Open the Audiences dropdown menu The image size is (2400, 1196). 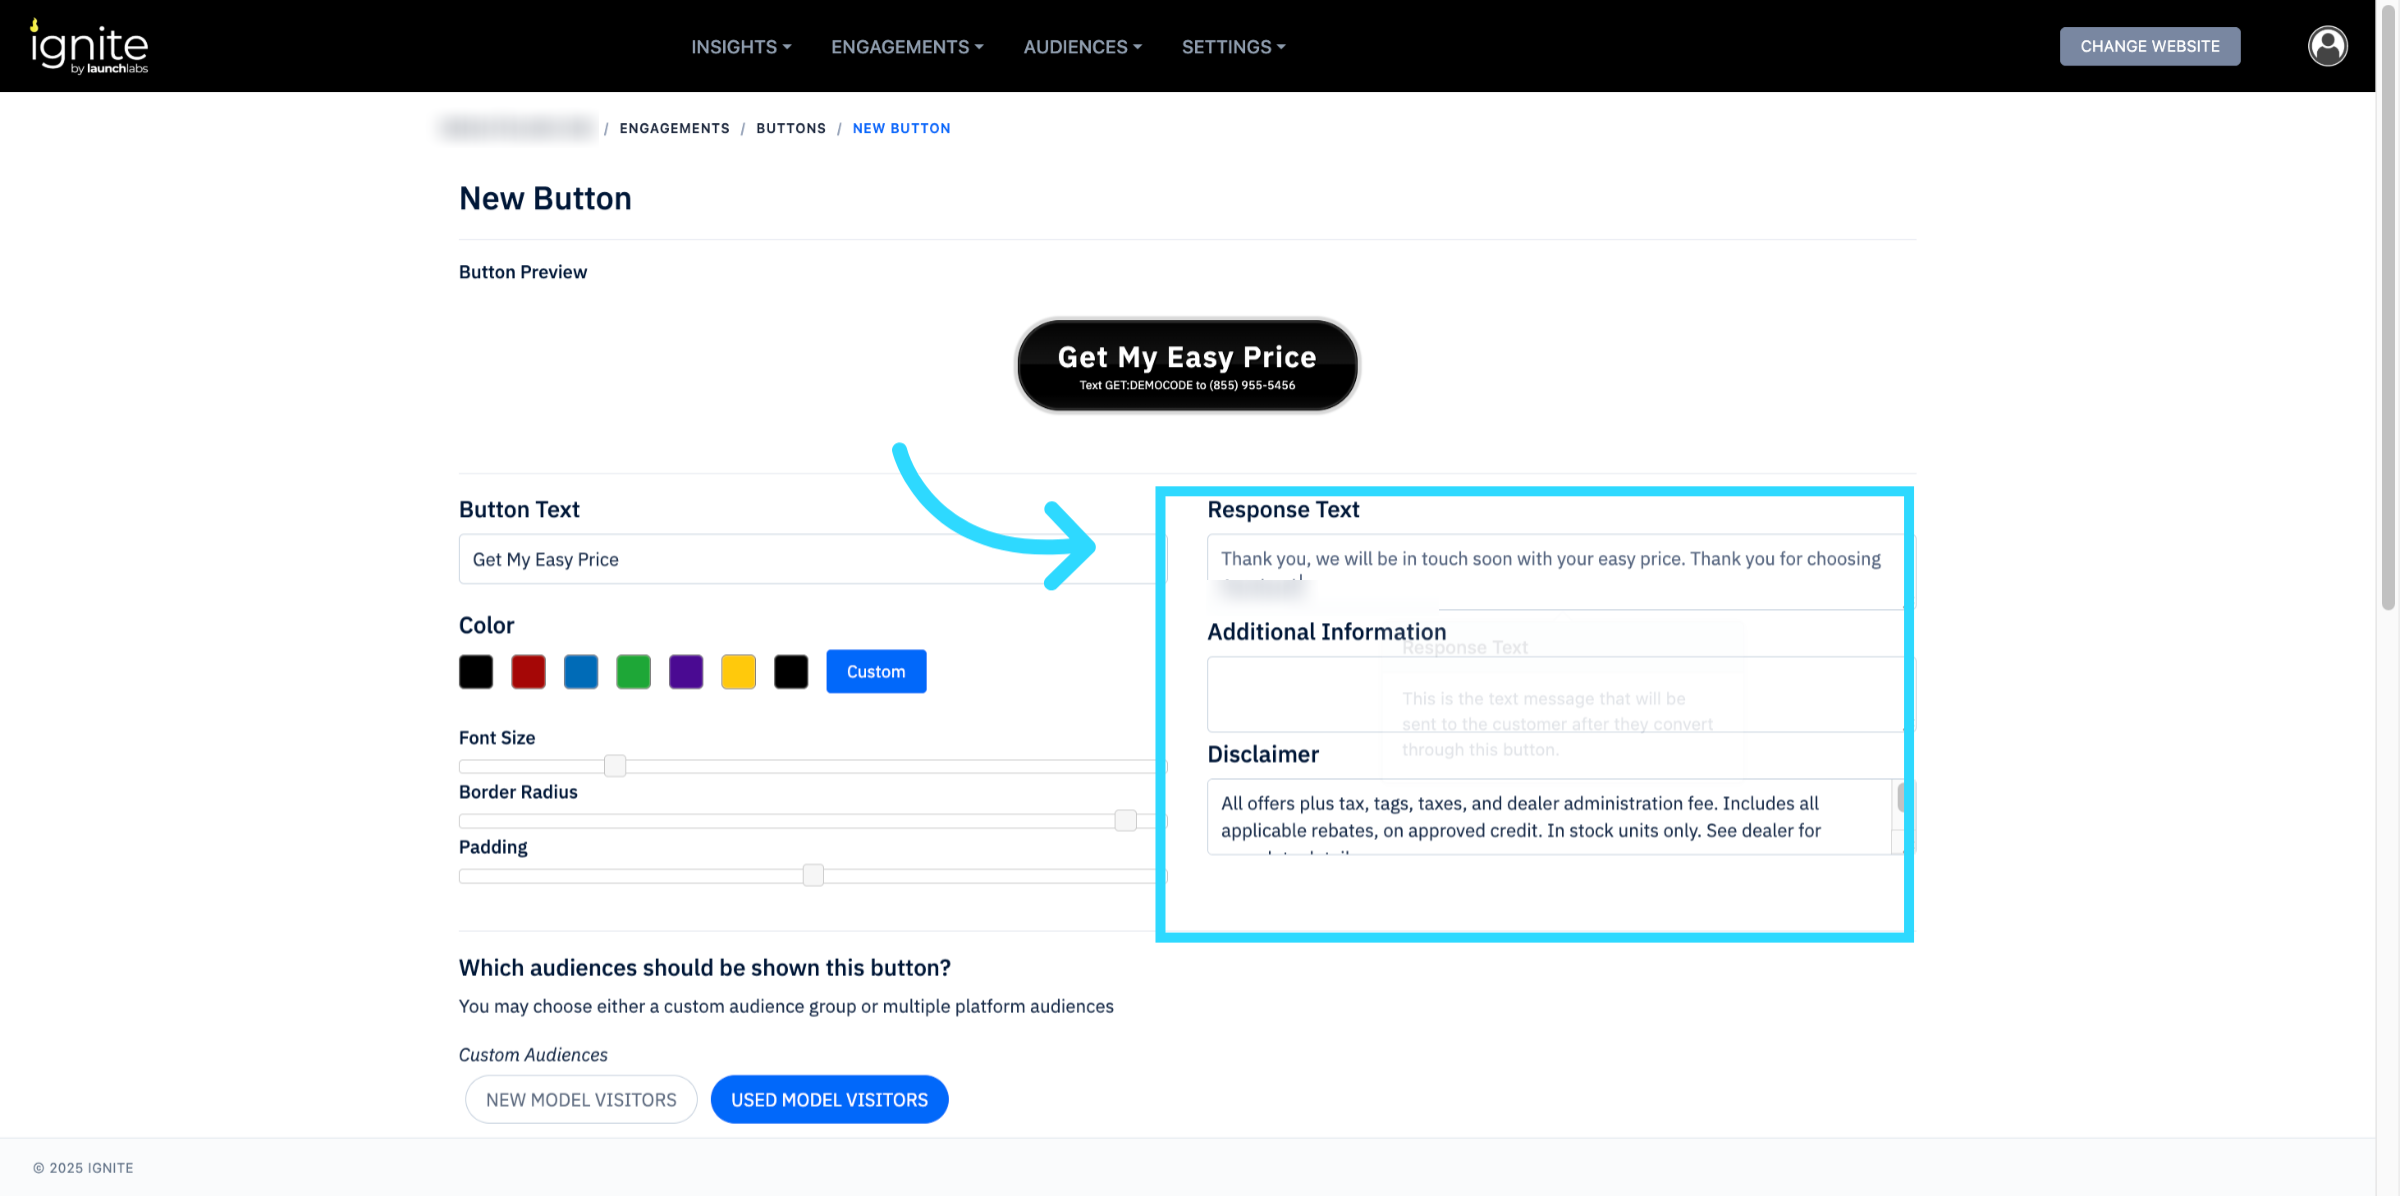click(x=1082, y=47)
